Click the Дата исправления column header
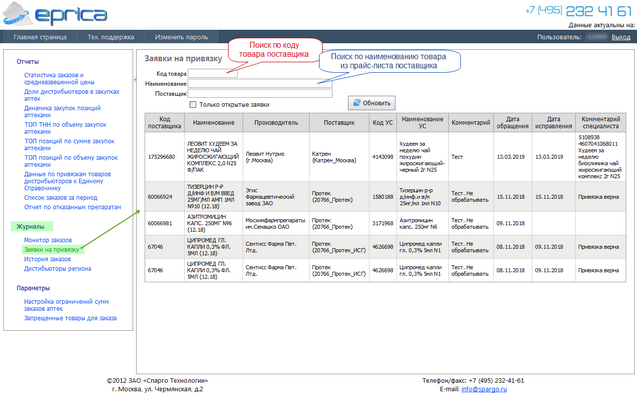 (553, 123)
